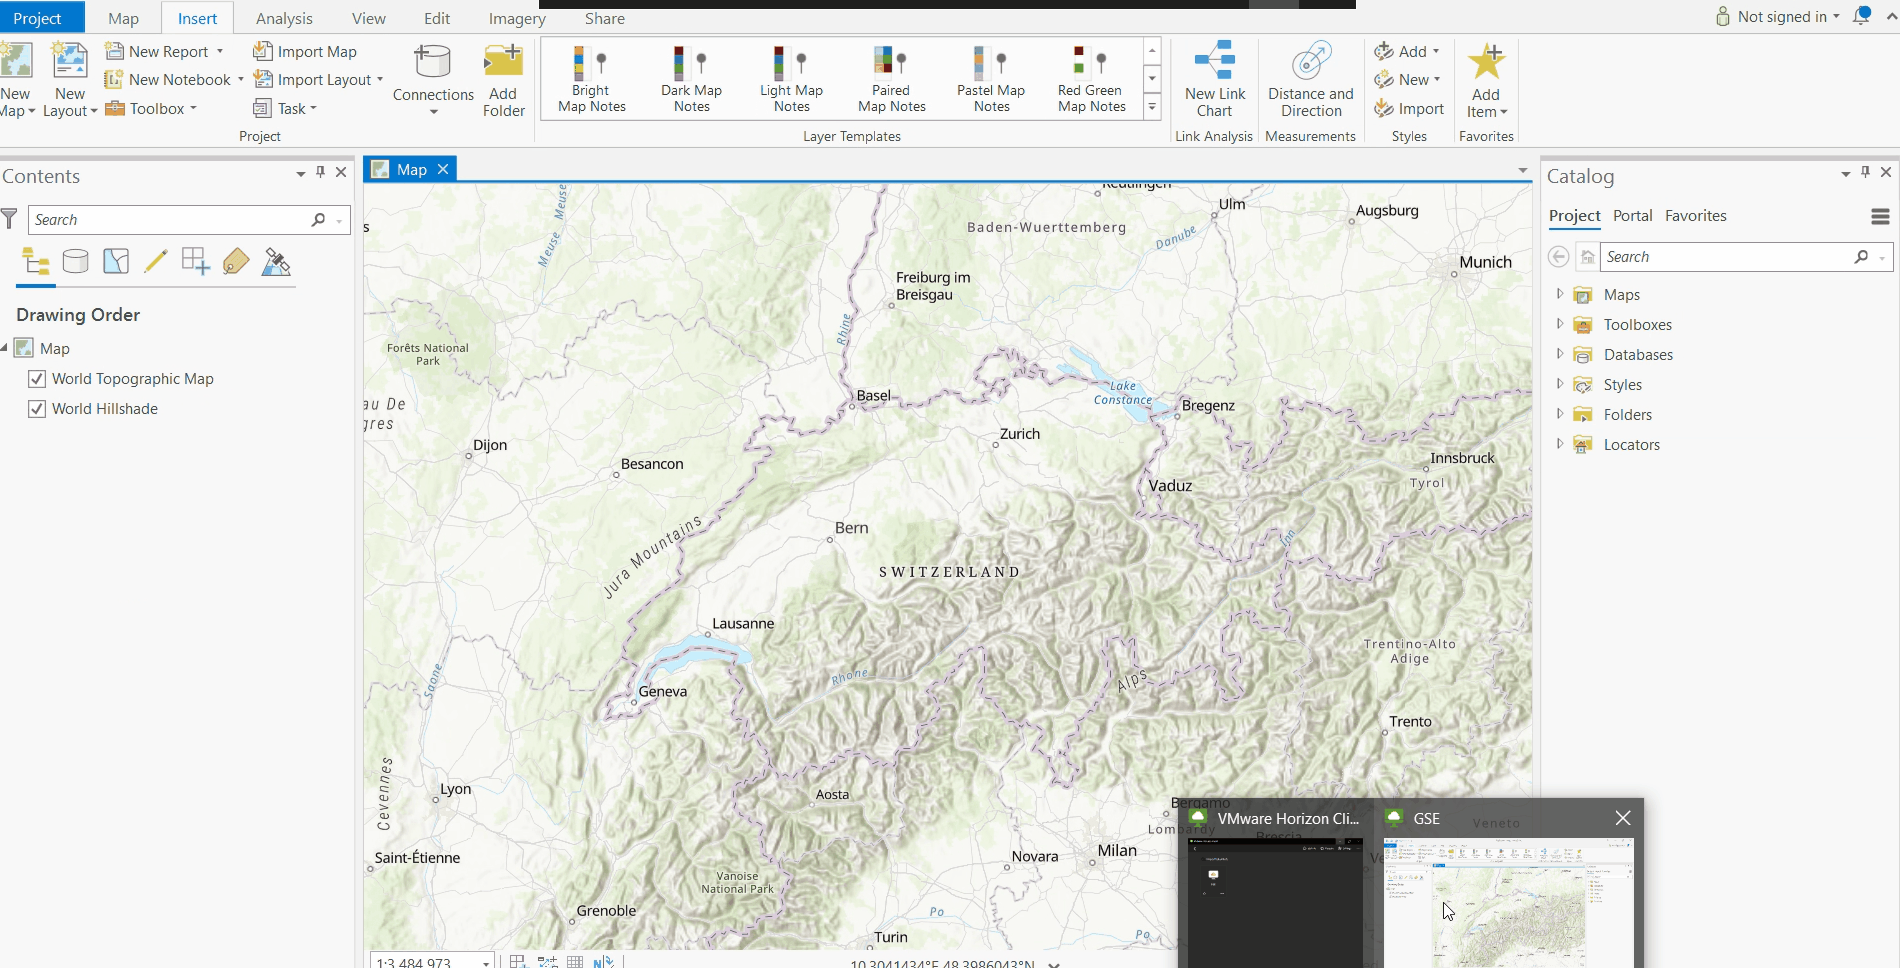Click the List By Editing pencil icon

[155, 262]
